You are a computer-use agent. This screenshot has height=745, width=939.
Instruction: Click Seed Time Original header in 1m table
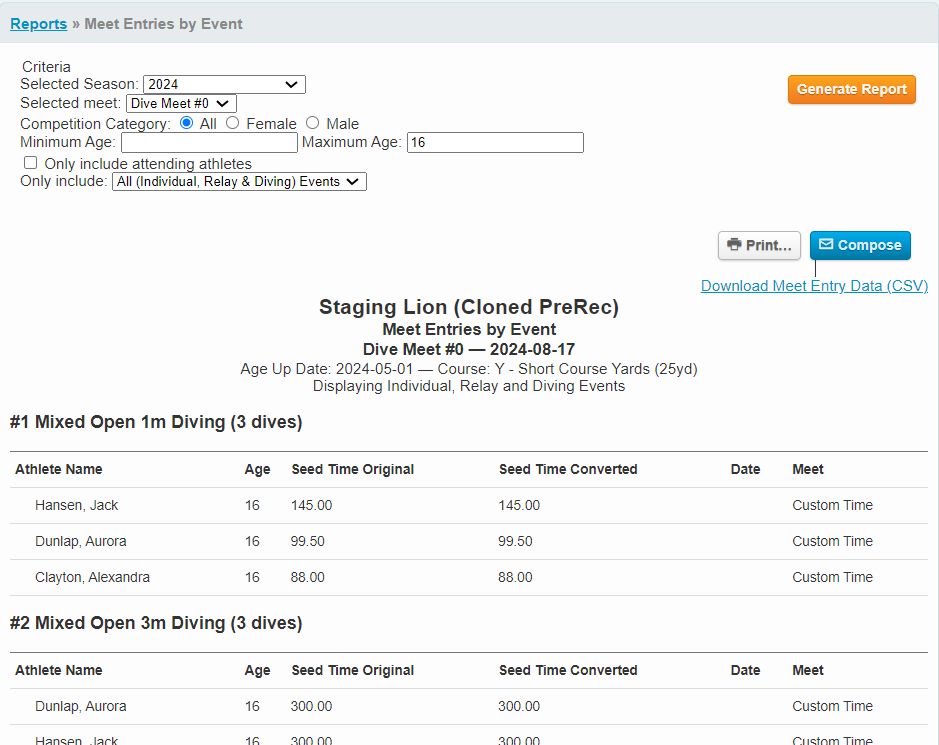352,469
